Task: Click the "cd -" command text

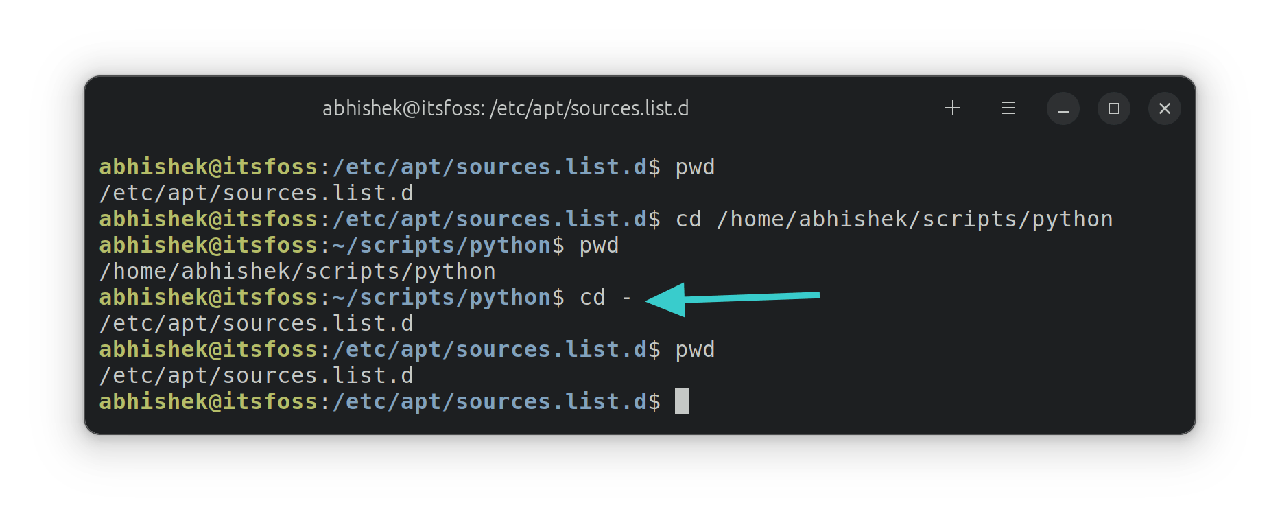Action: point(606,298)
